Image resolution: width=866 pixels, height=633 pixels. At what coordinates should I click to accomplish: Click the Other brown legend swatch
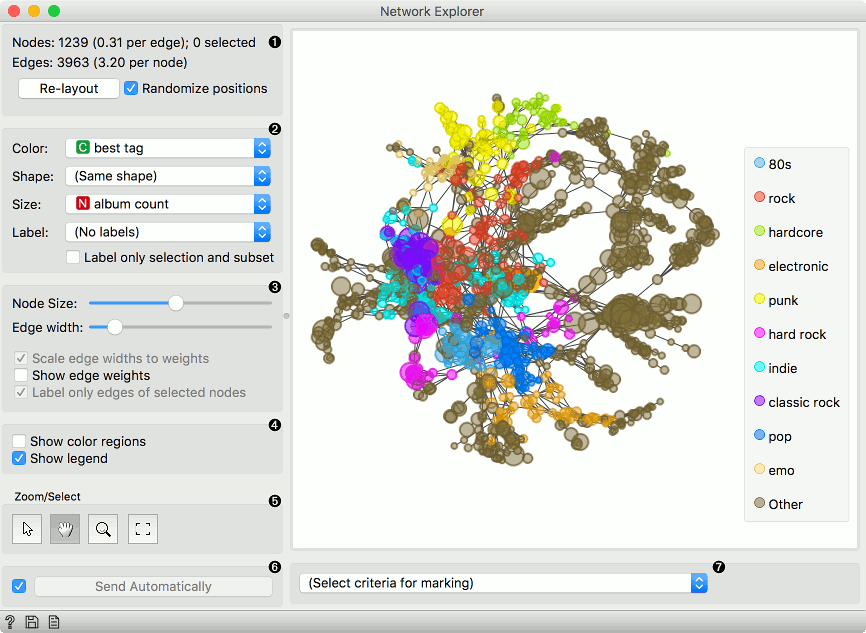coord(759,503)
